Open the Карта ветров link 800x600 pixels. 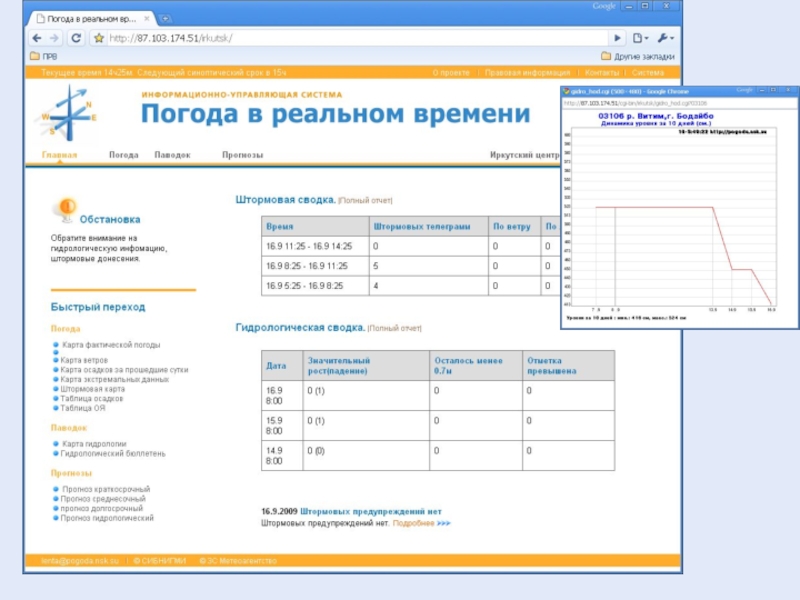pyautogui.click(x=84, y=360)
